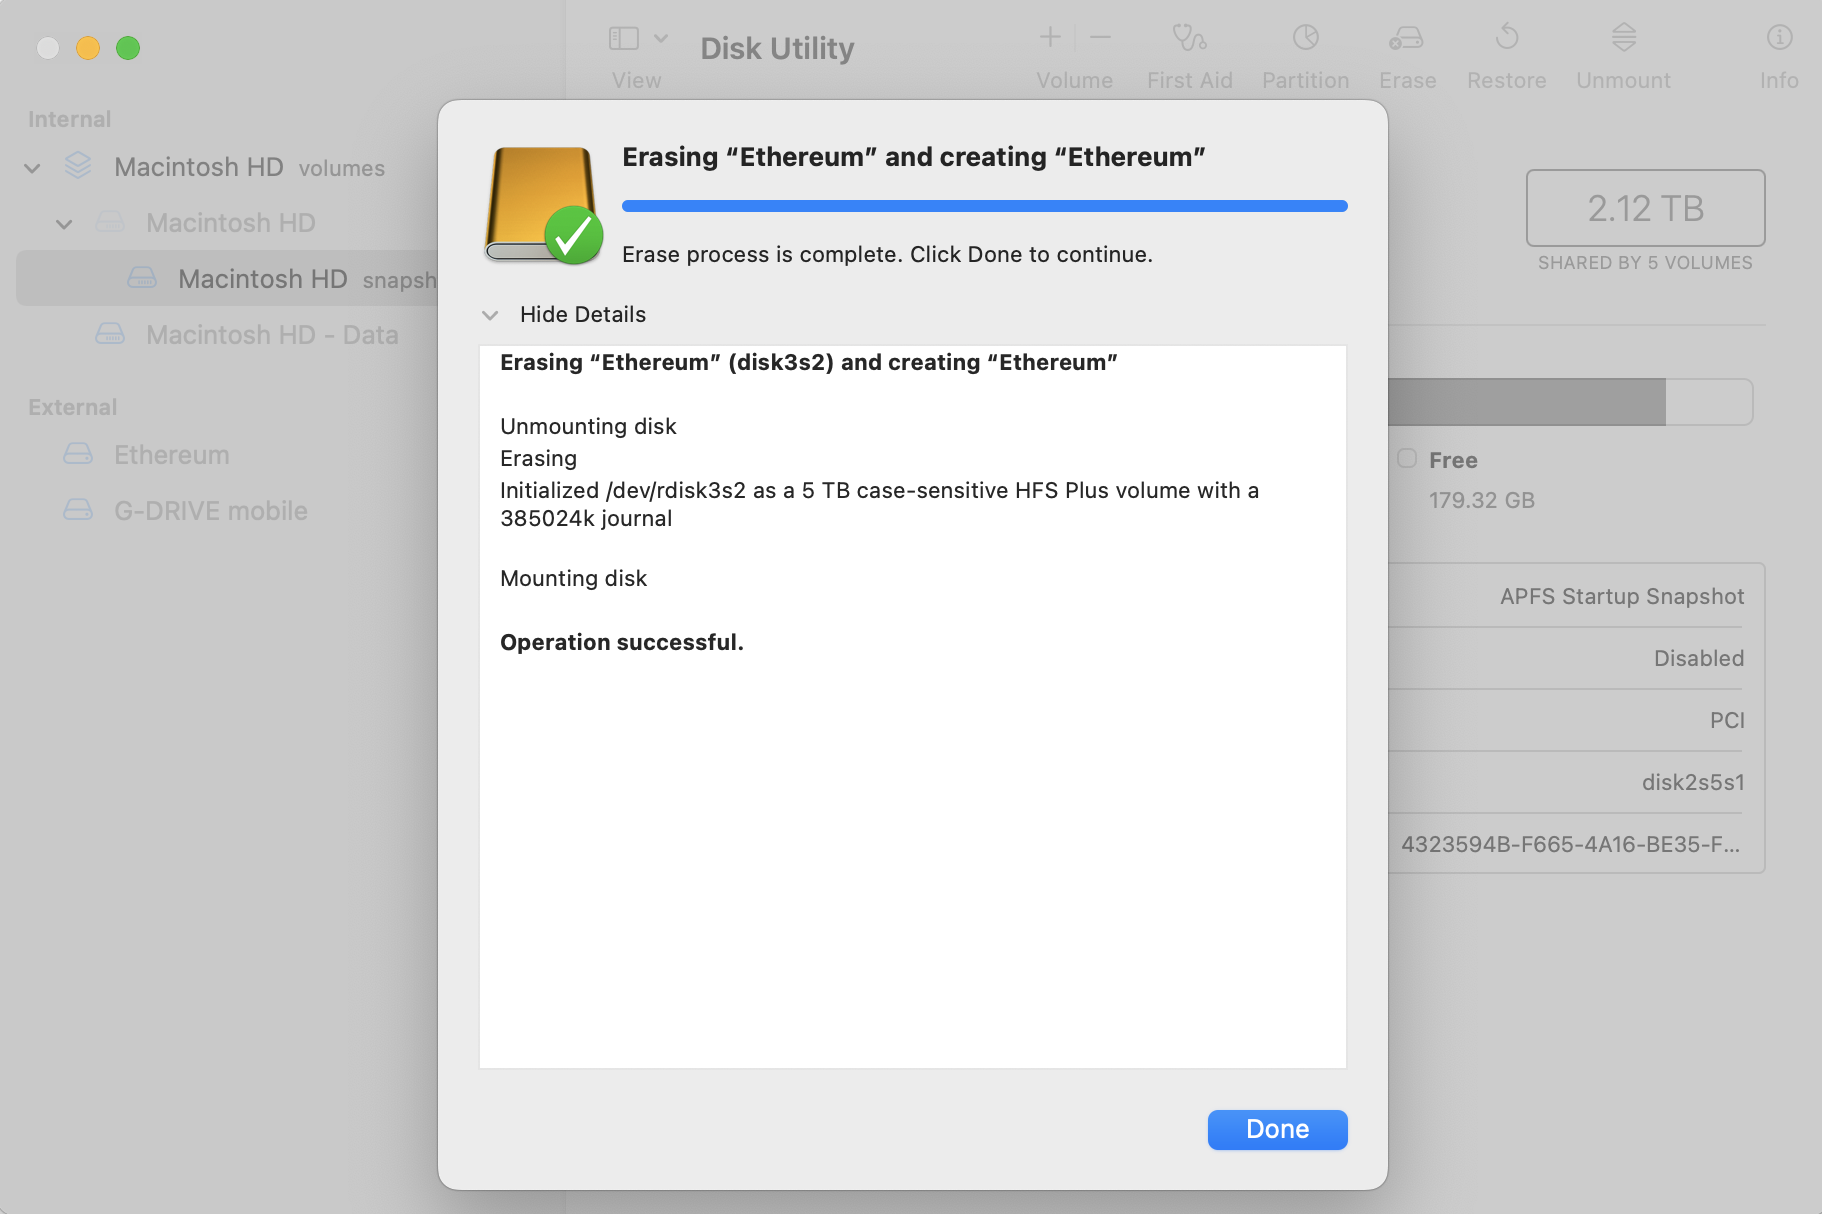Select Macintosh HD - Data volume
The image size is (1822, 1214).
(x=272, y=335)
